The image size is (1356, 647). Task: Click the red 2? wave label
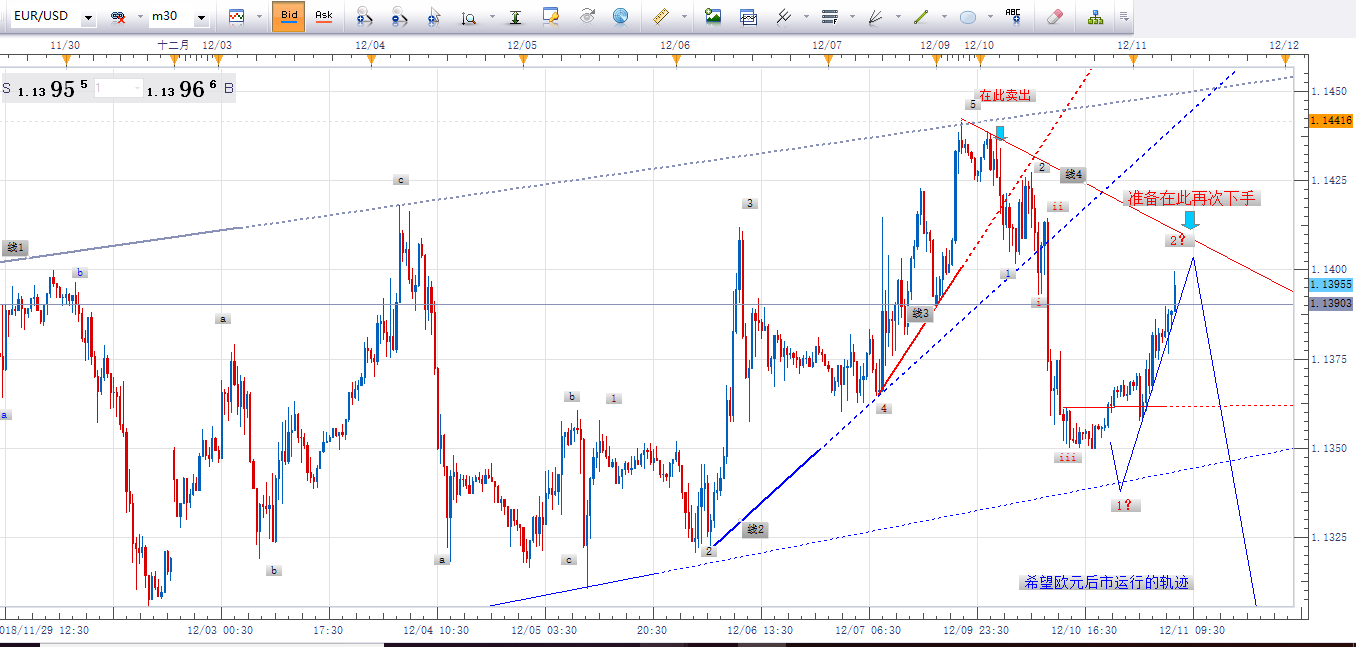coord(1180,240)
